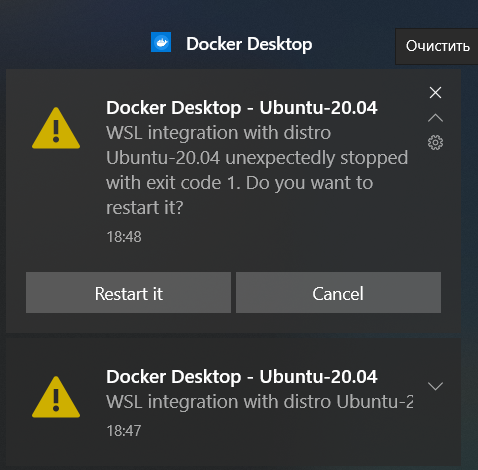Click the Cancel button
The image size is (478, 470).
(x=338, y=293)
